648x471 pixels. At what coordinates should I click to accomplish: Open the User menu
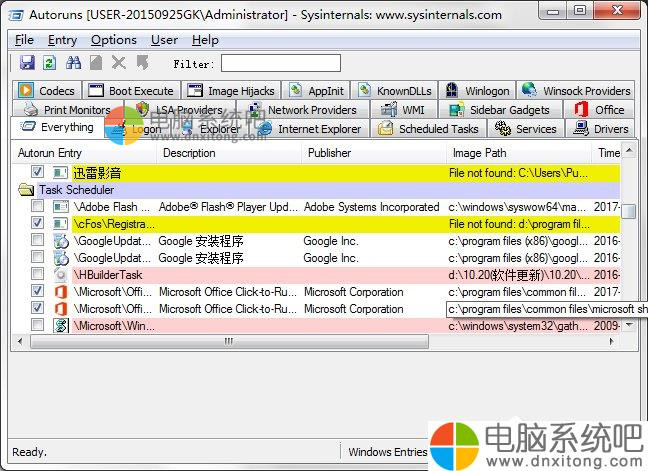(164, 40)
